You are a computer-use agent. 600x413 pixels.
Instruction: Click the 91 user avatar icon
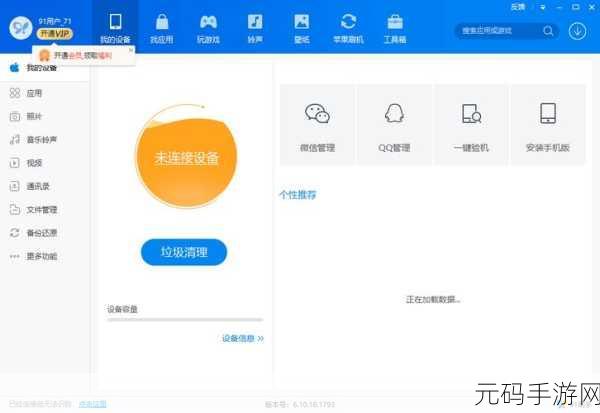pos(21,28)
